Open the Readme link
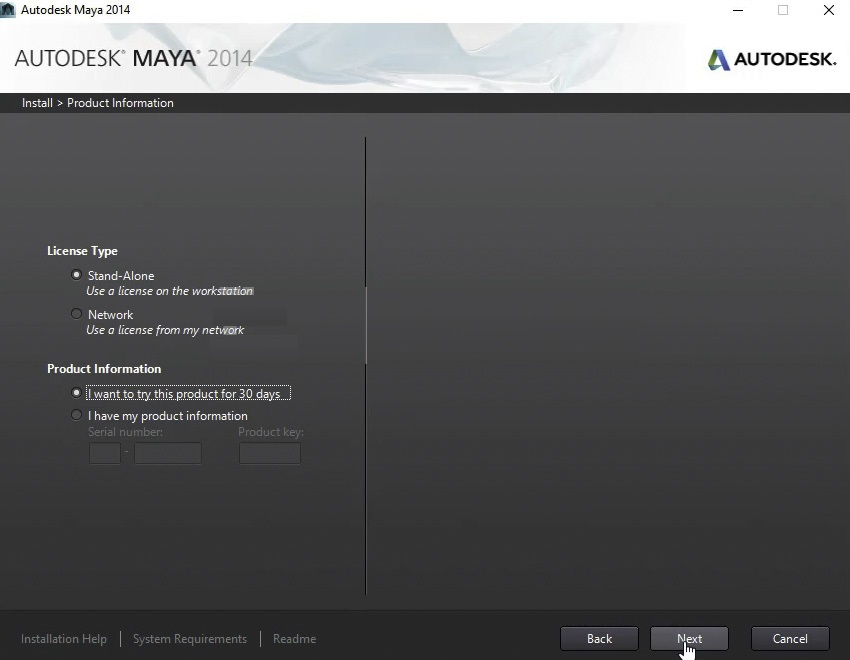850x660 pixels. point(294,639)
